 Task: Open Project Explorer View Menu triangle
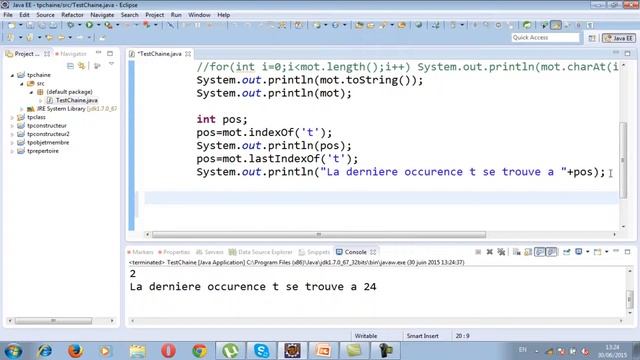(111, 64)
